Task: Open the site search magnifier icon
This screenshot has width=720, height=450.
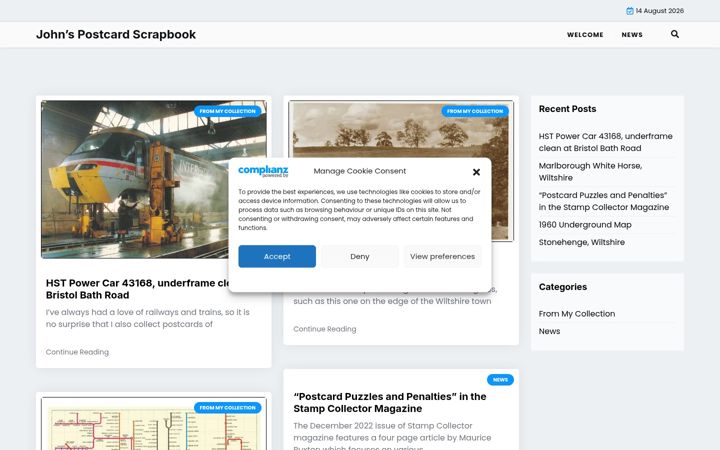Action: (675, 34)
